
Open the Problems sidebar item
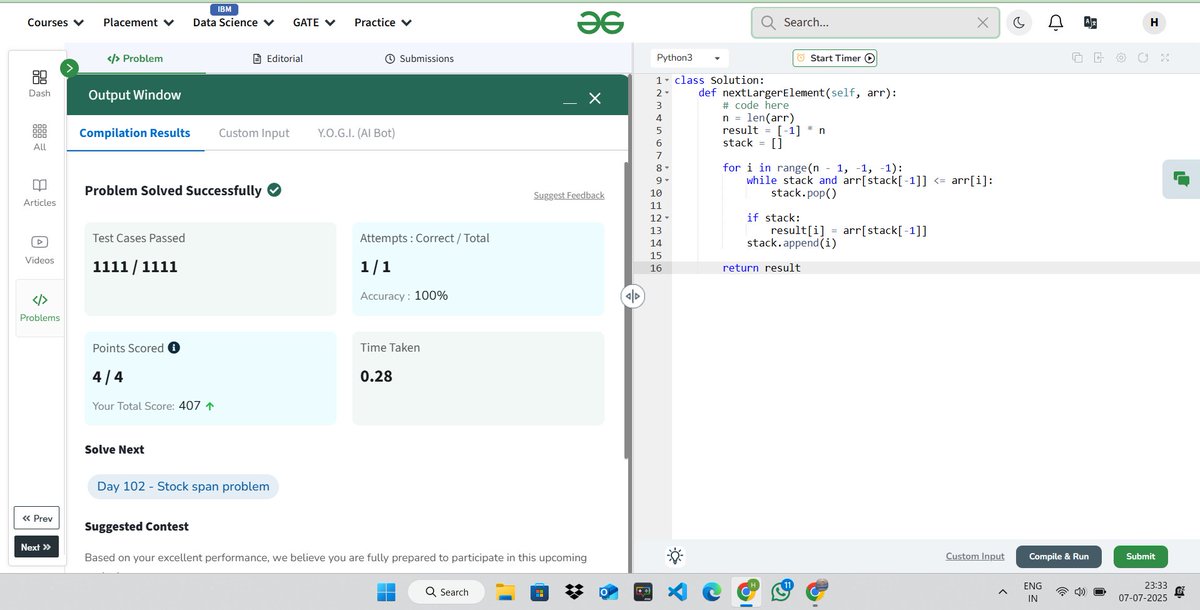(x=39, y=307)
